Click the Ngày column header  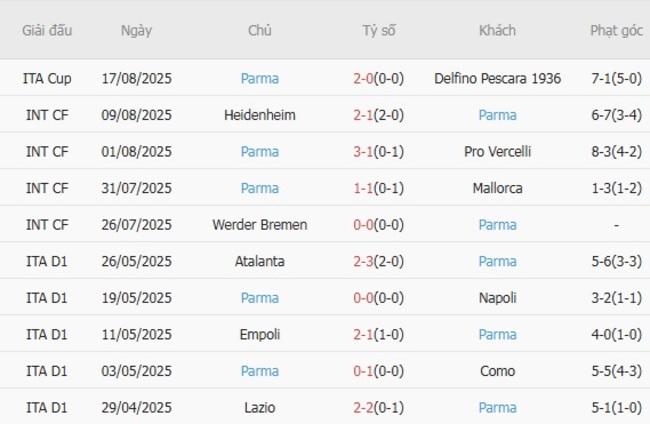136,31
